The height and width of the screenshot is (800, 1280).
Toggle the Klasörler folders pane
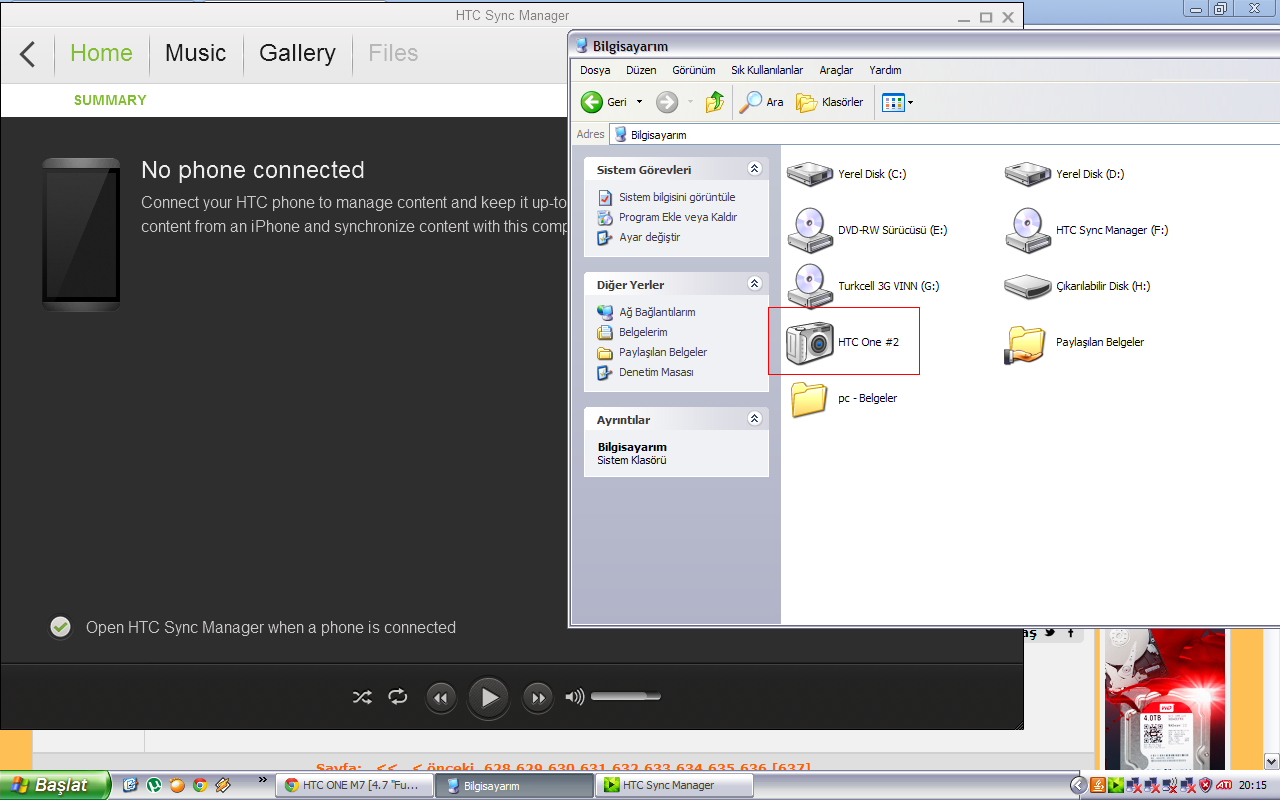(830, 102)
